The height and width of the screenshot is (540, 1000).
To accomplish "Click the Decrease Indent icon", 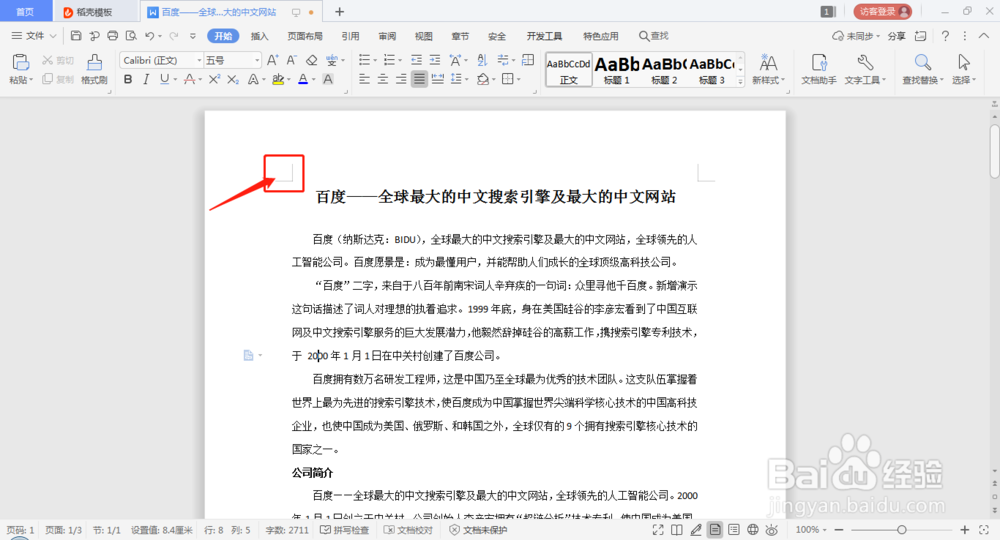I will click(416, 60).
